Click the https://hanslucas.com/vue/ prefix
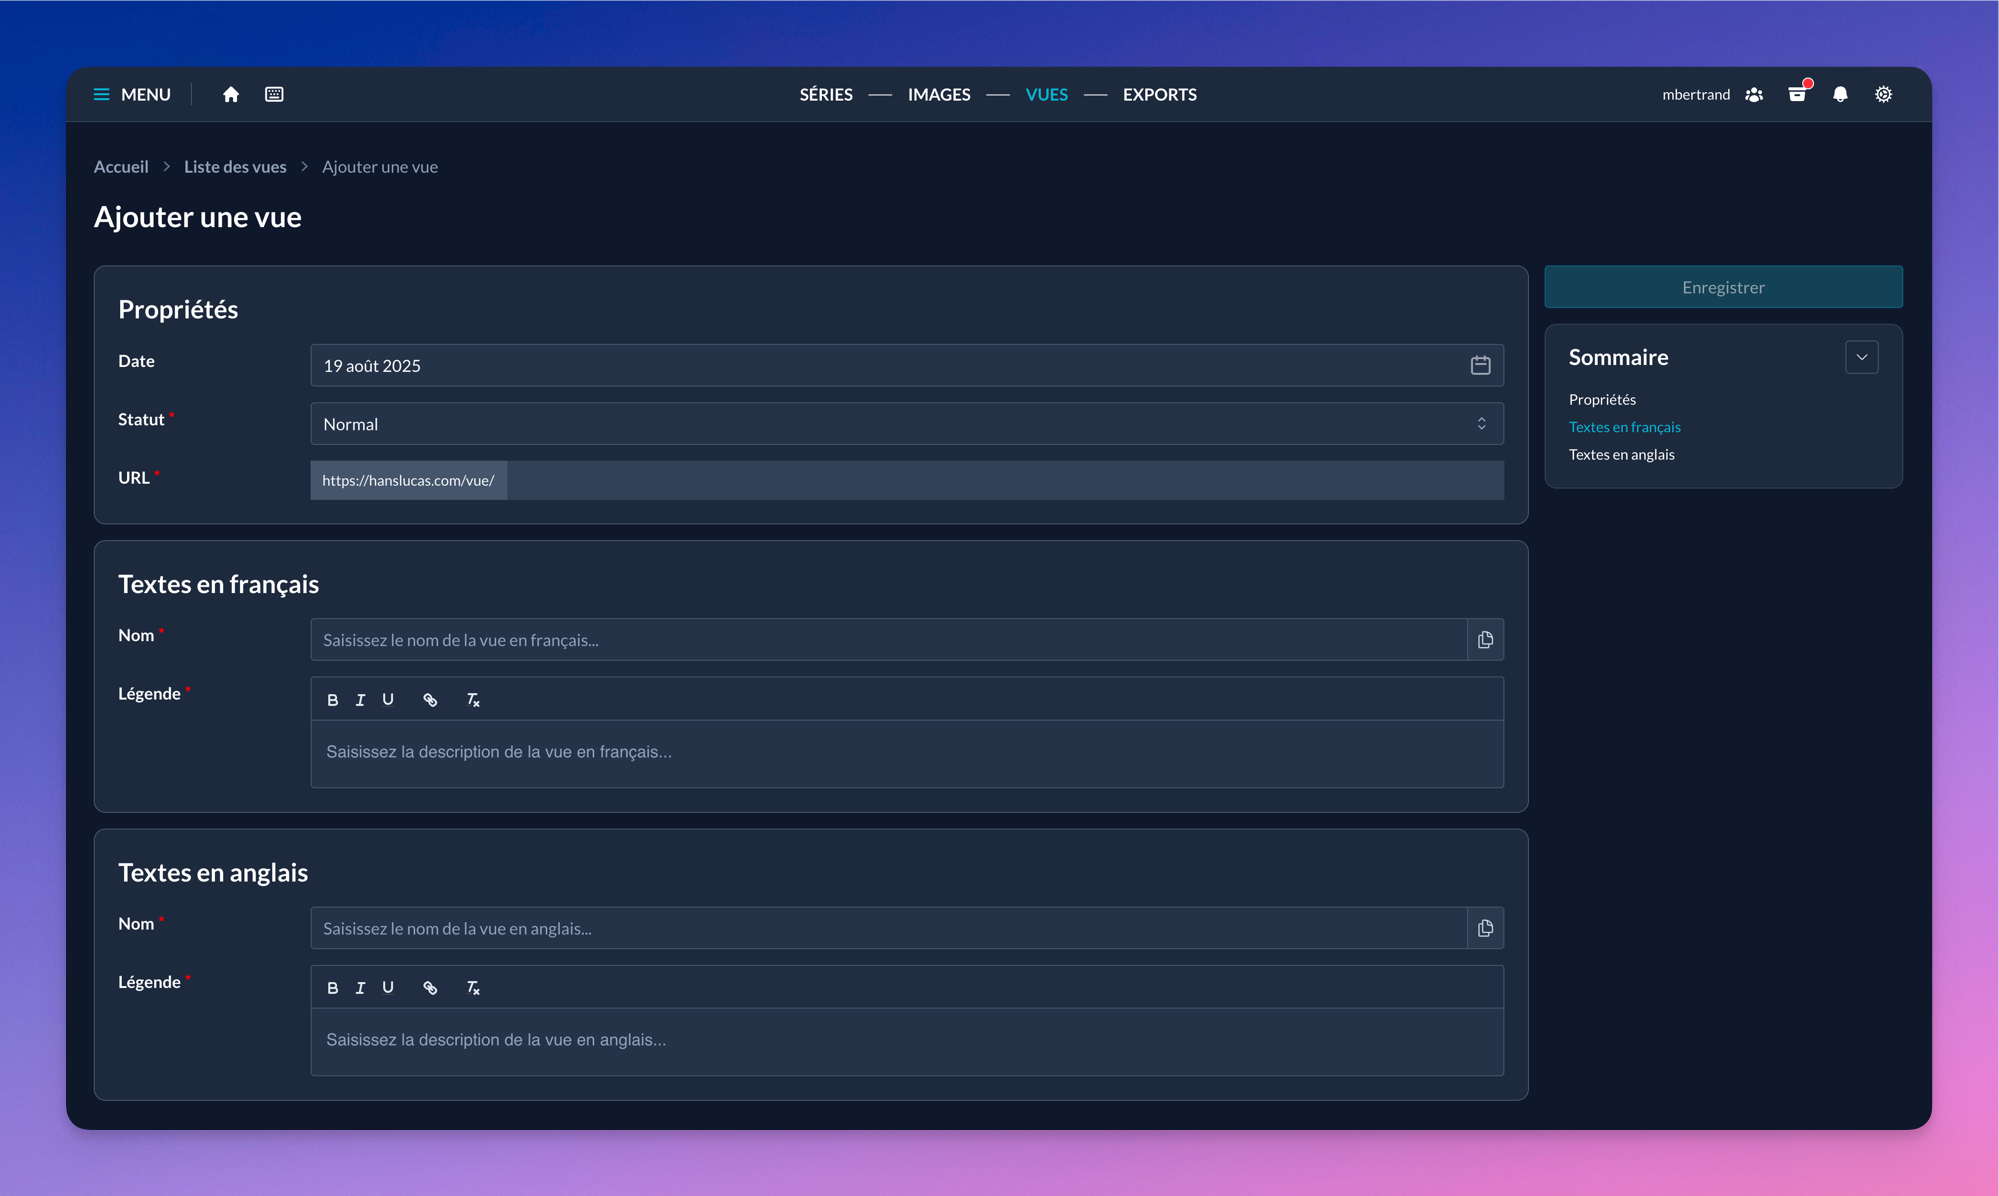The height and width of the screenshot is (1196, 1999). pyautogui.click(x=408, y=480)
